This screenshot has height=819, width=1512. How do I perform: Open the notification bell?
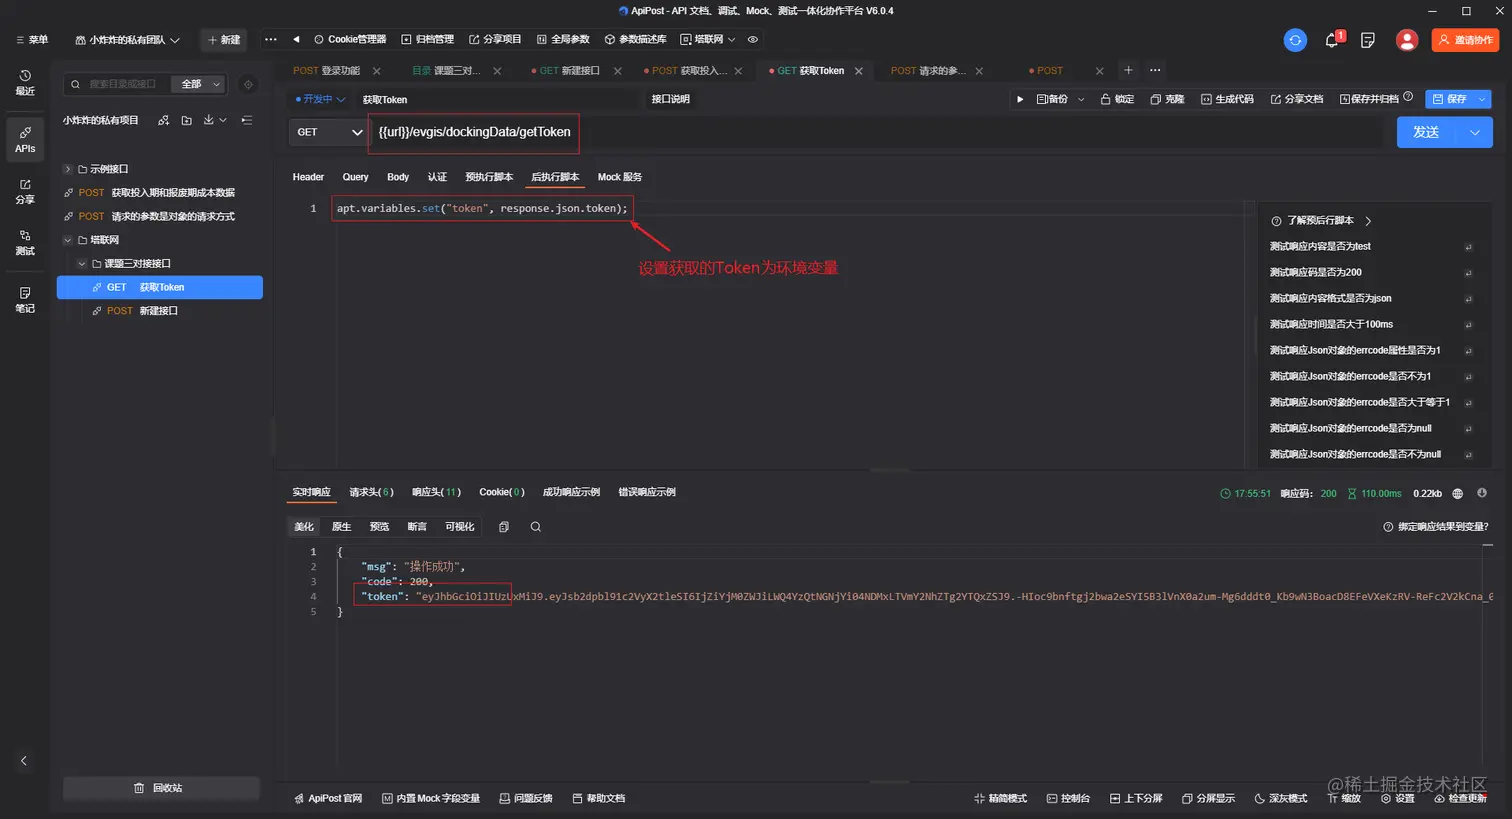click(x=1332, y=40)
